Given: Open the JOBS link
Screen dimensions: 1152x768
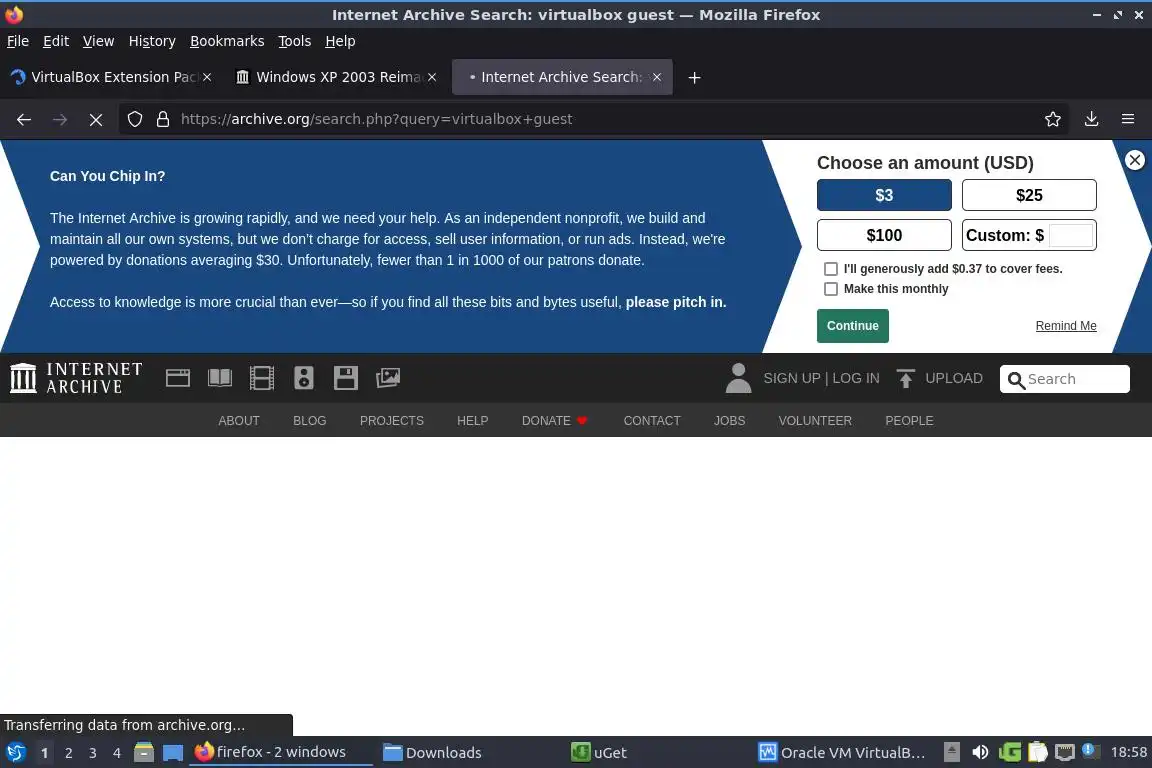Looking at the screenshot, I should click(x=729, y=421).
